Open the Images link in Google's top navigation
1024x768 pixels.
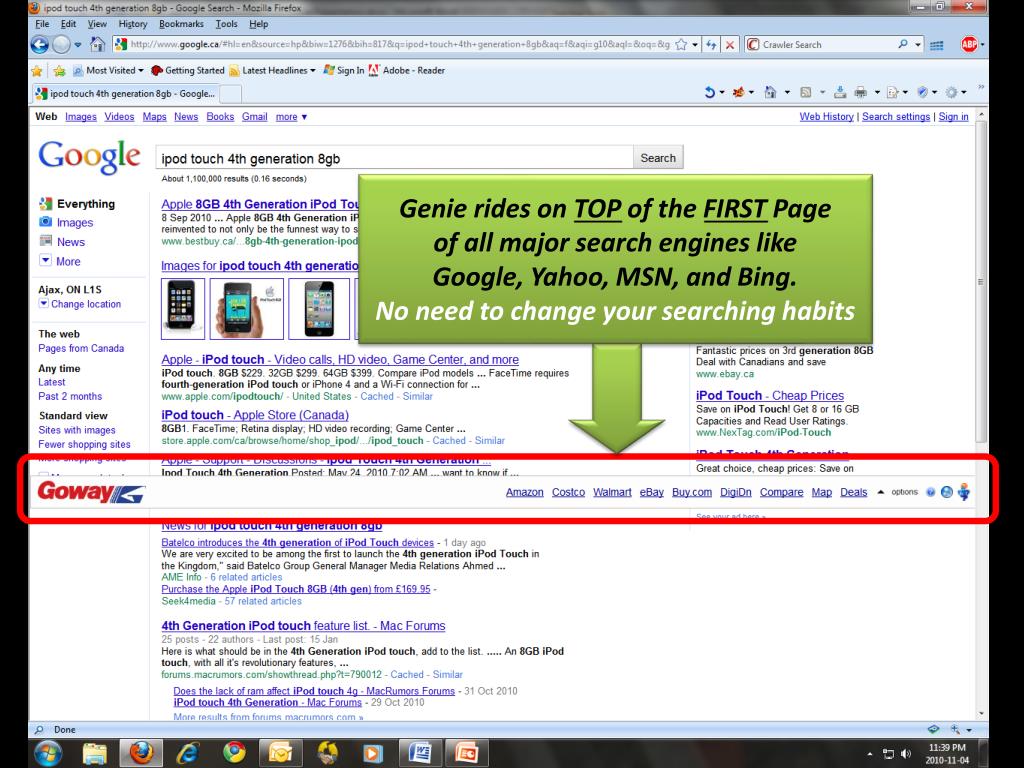(x=81, y=117)
